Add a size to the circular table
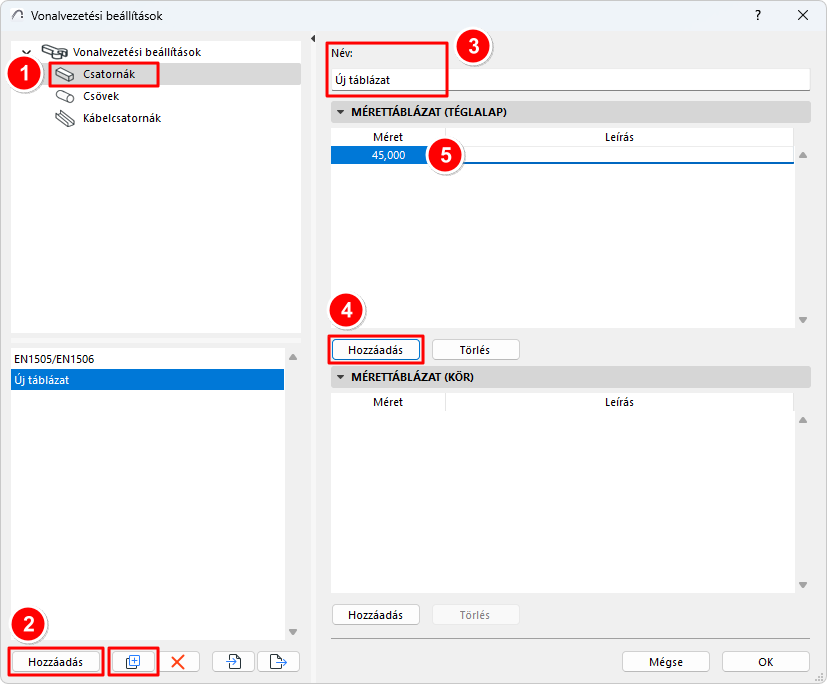 pyautogui.click(x=376, y=615)
